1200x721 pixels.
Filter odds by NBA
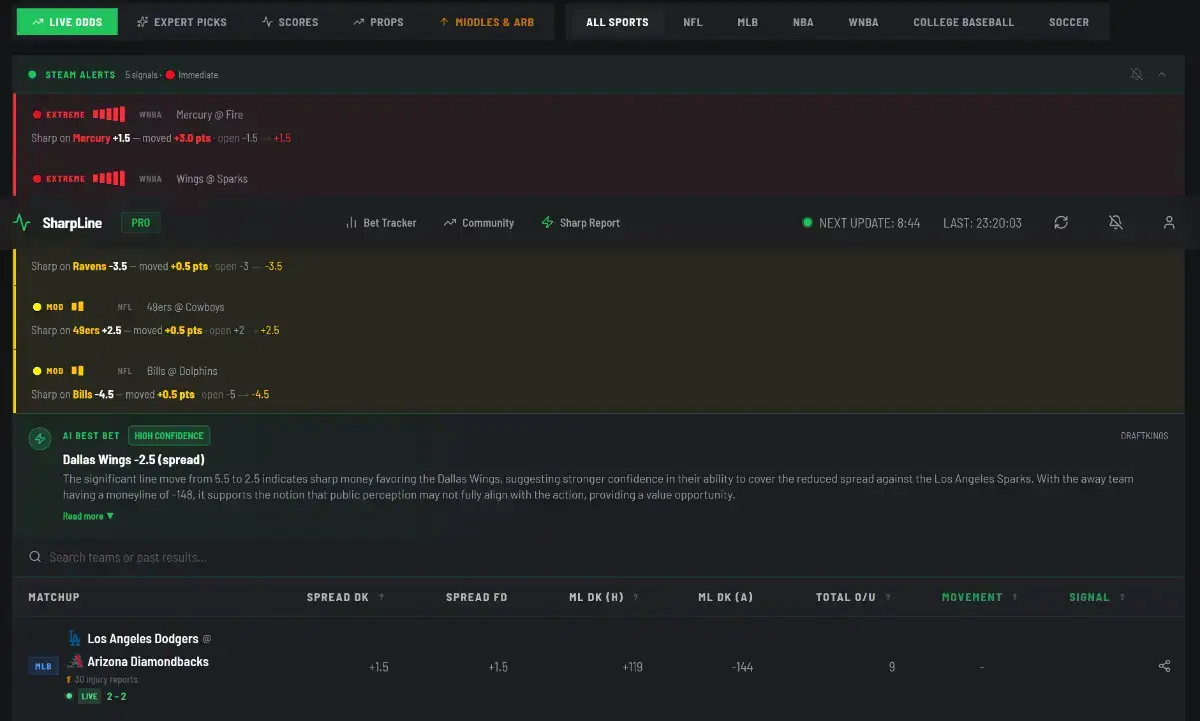pos(803,22)
